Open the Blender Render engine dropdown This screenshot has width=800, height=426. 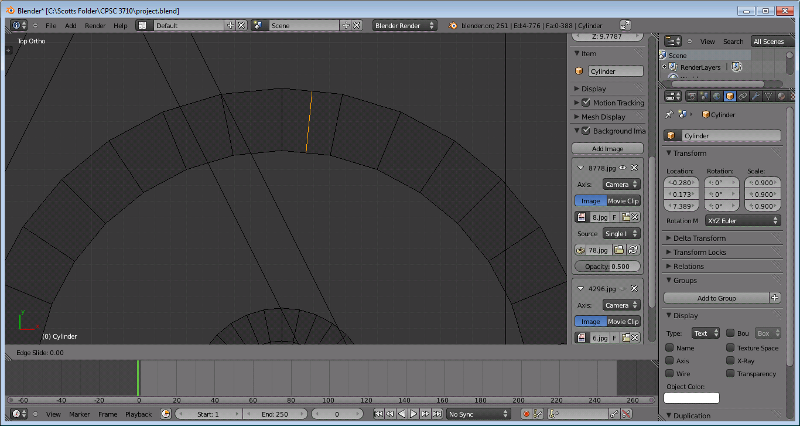(x=405, y=25)
